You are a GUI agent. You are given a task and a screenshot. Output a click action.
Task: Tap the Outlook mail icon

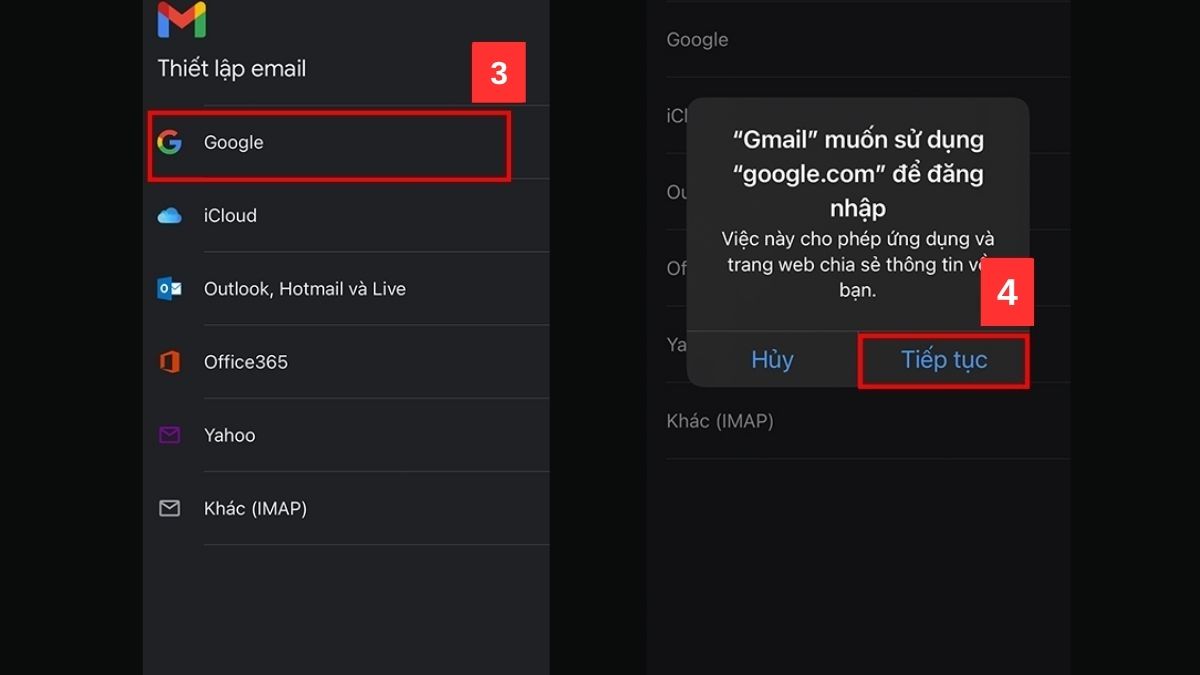click(170, 289)
